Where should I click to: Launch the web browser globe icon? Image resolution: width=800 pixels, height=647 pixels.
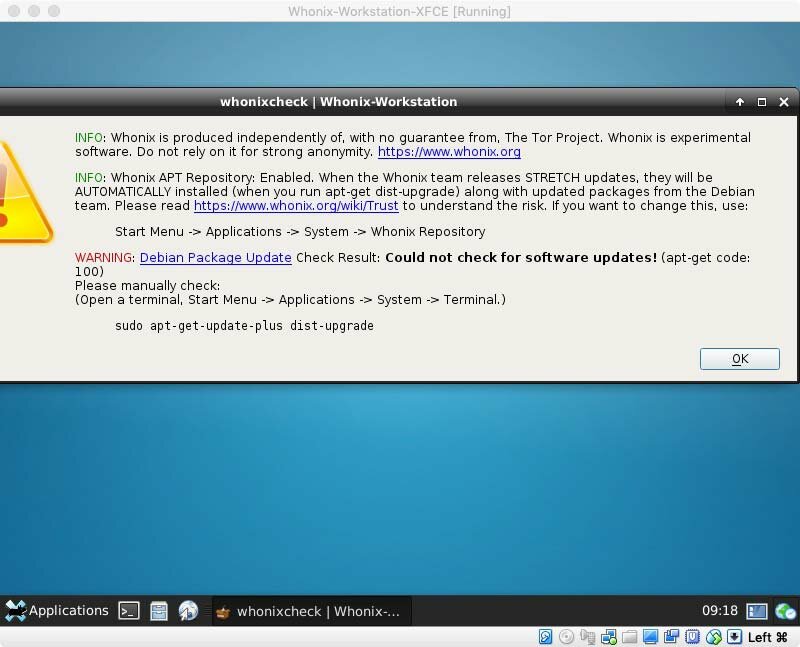[188, 611]
